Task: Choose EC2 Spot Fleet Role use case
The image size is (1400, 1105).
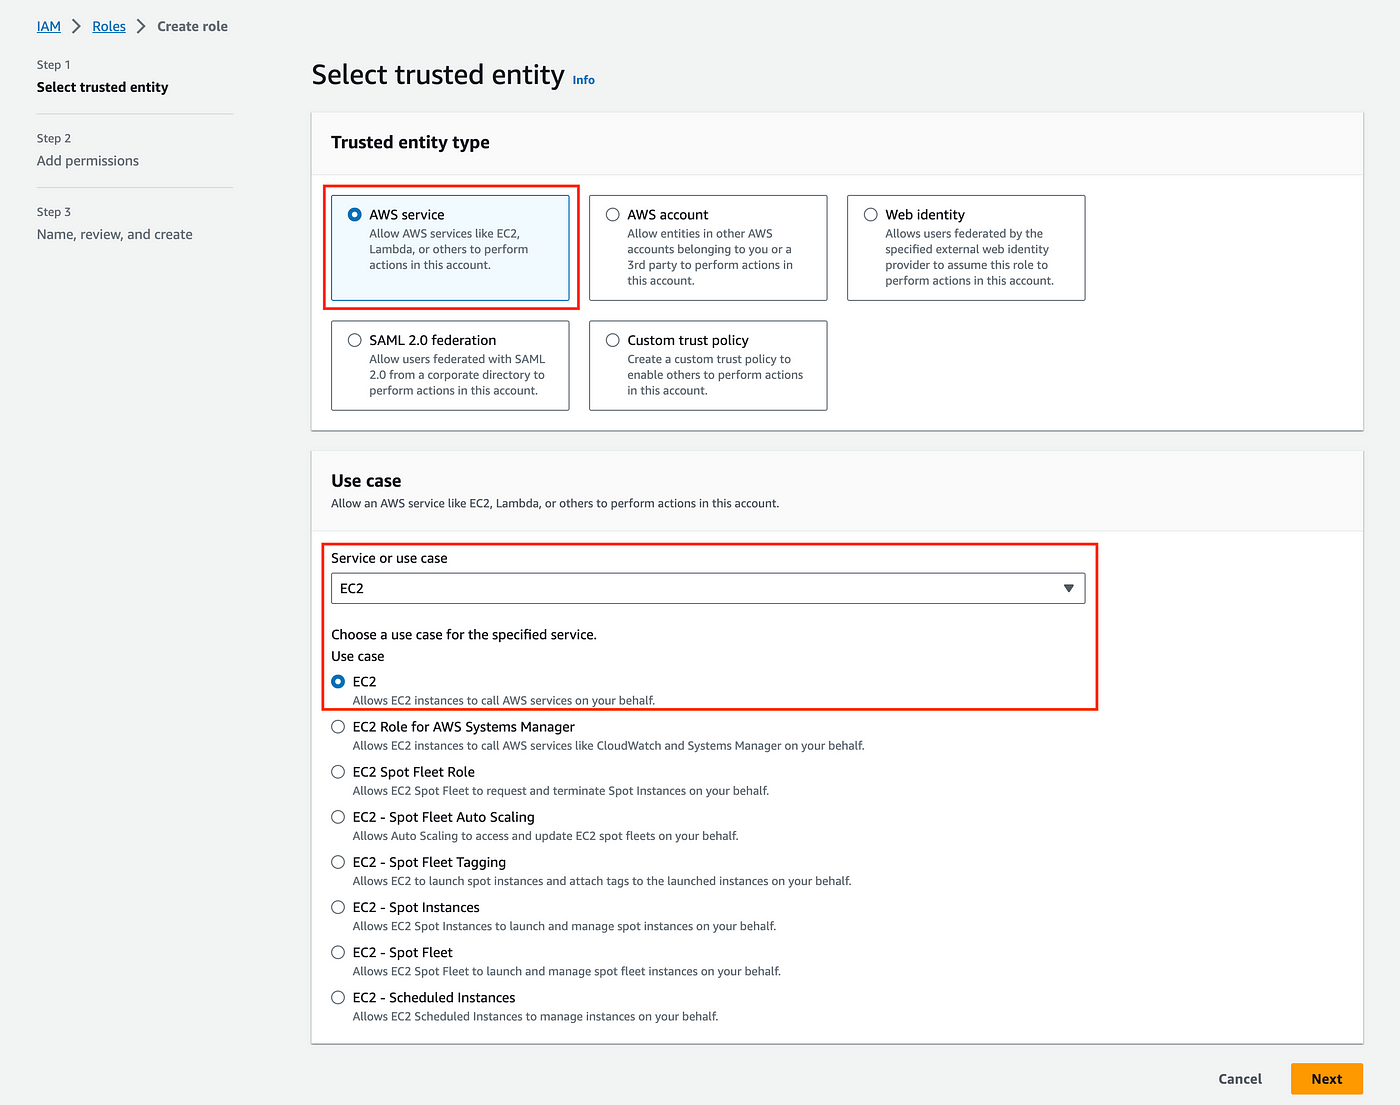Action: (338, 771)
